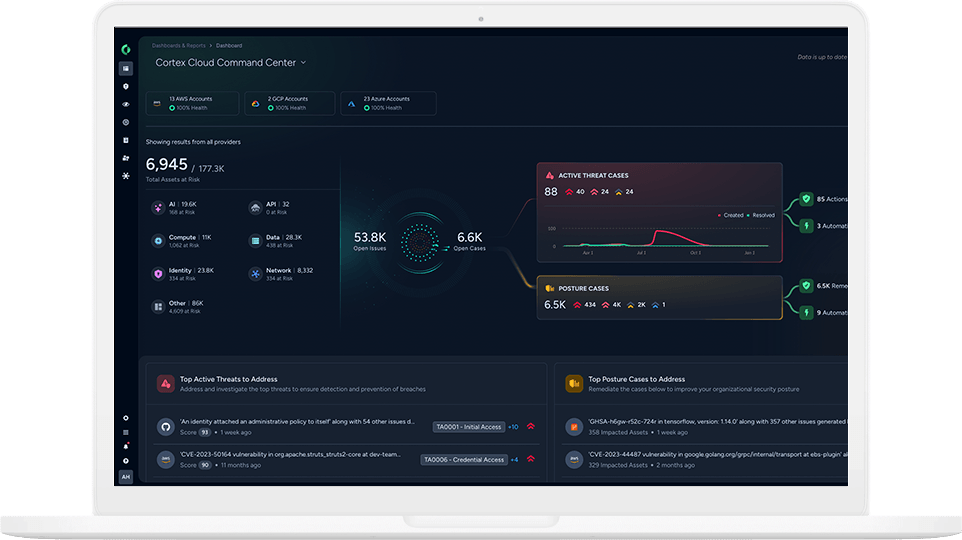The image size is (962, 540).
Task: Click the circular target icon in sidebar
Action: point(126,122)
